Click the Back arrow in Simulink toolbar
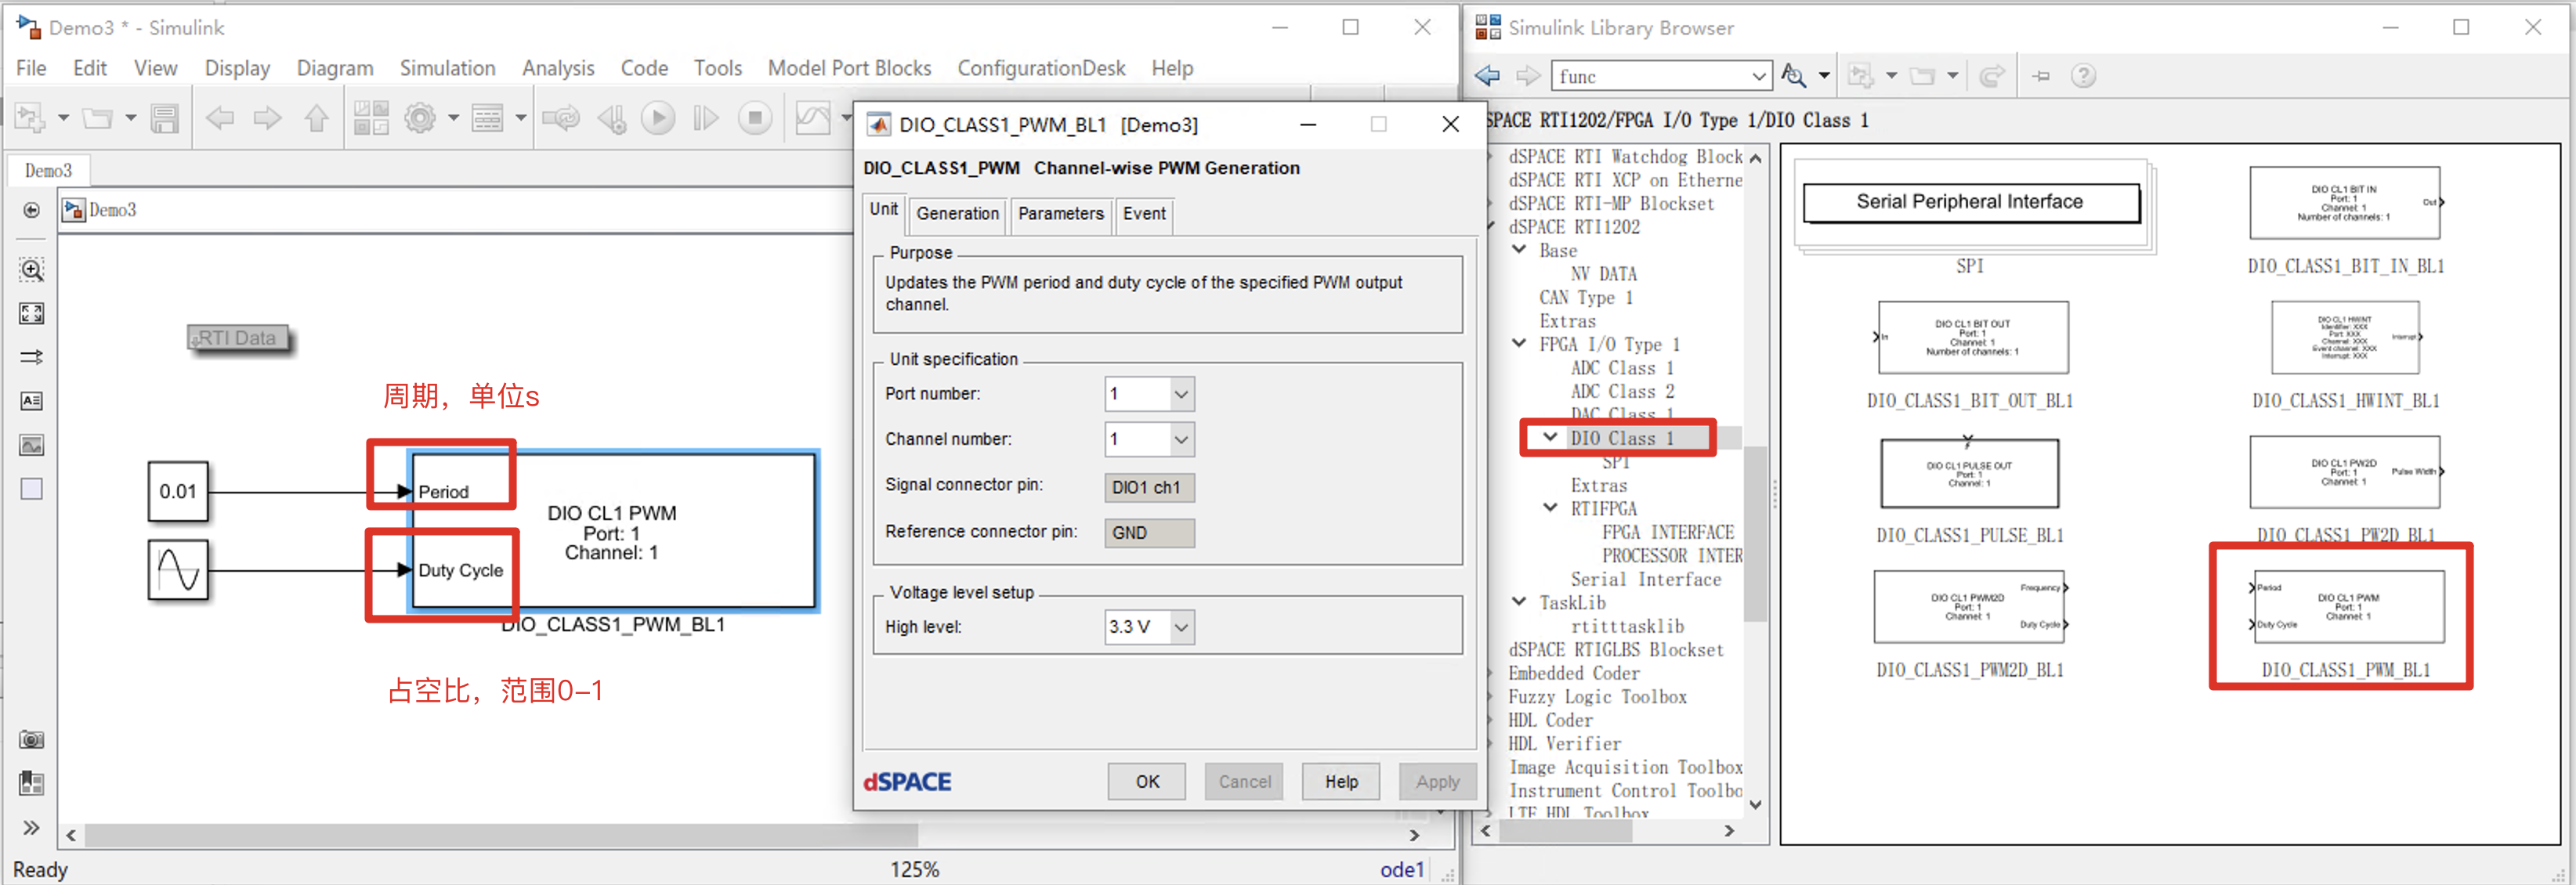This screenshot has height=885, width=2576. tap(219, 118)
